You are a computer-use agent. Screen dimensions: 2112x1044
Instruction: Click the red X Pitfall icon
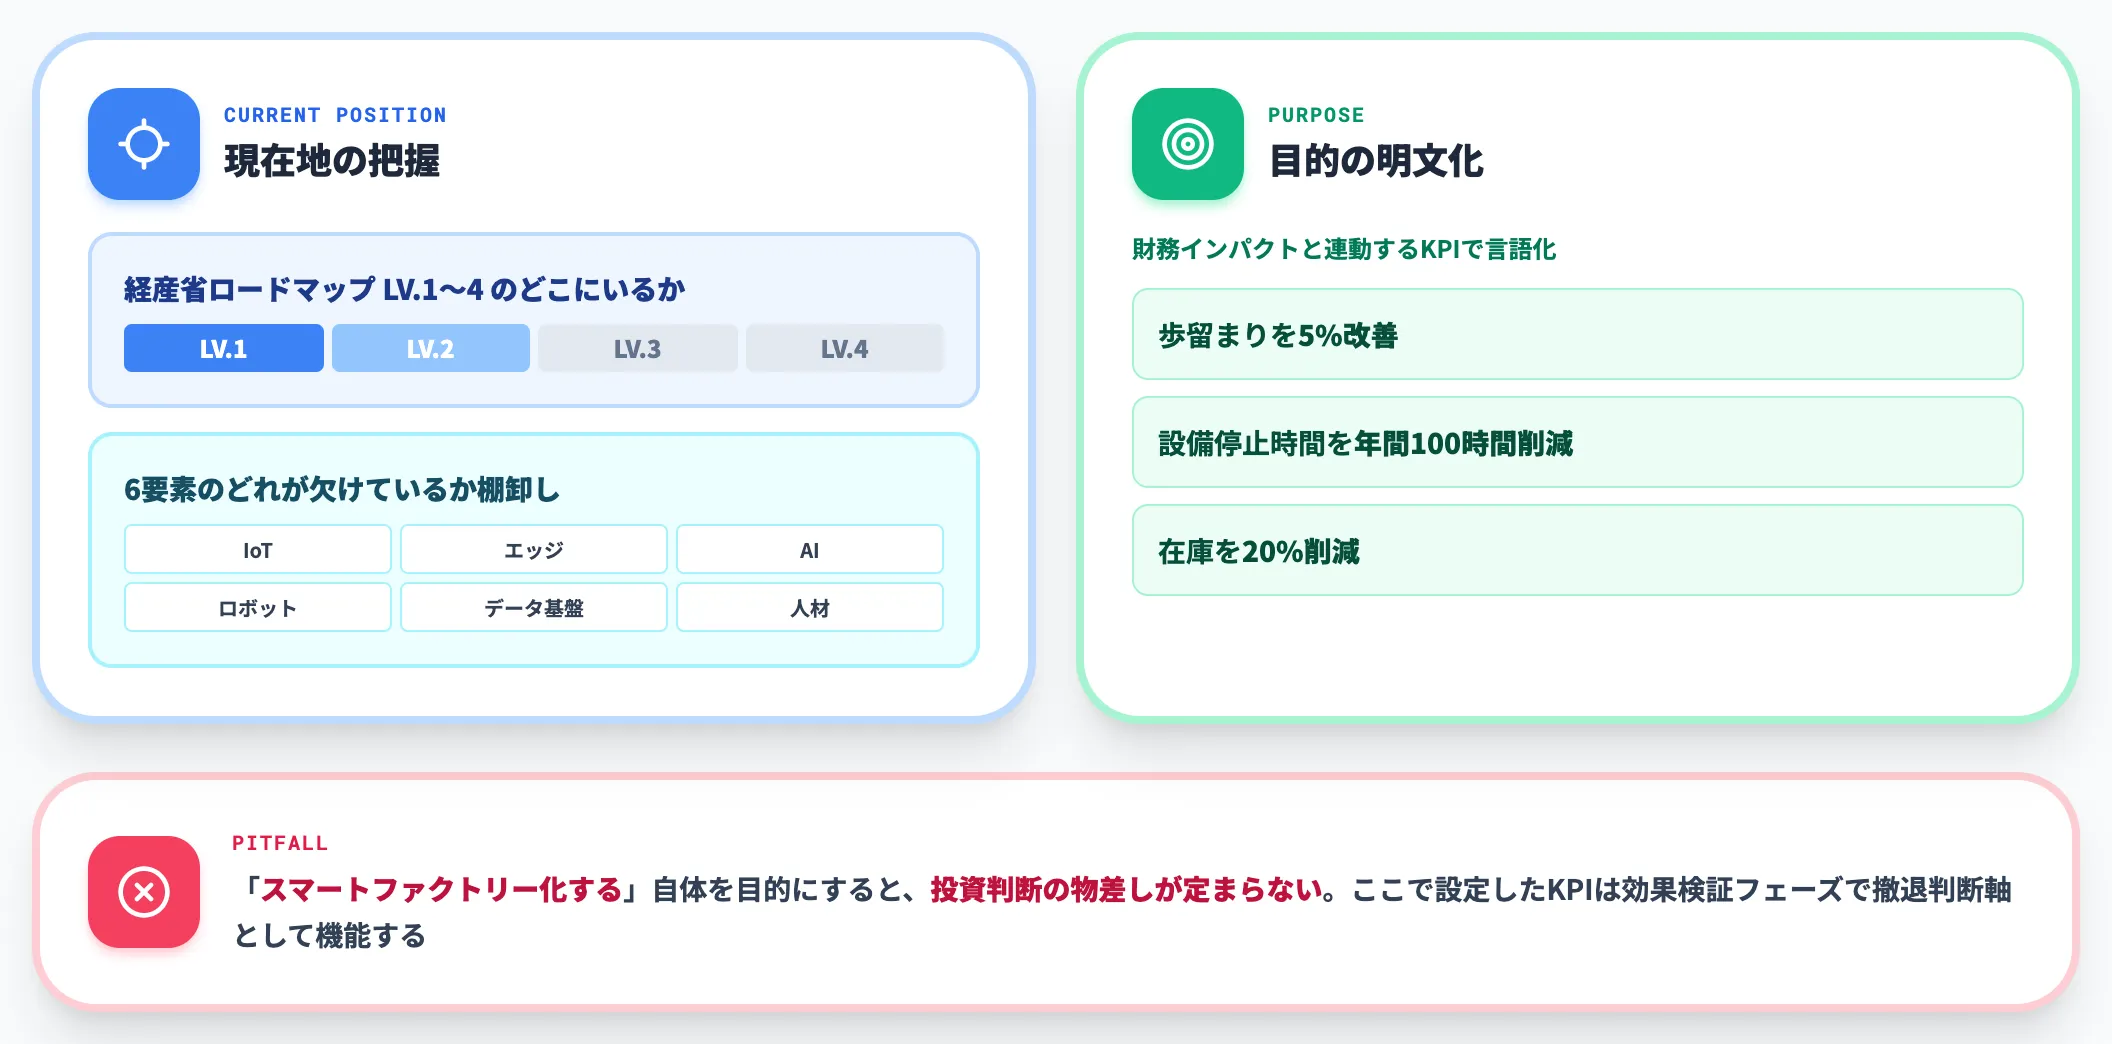(144, 892)
